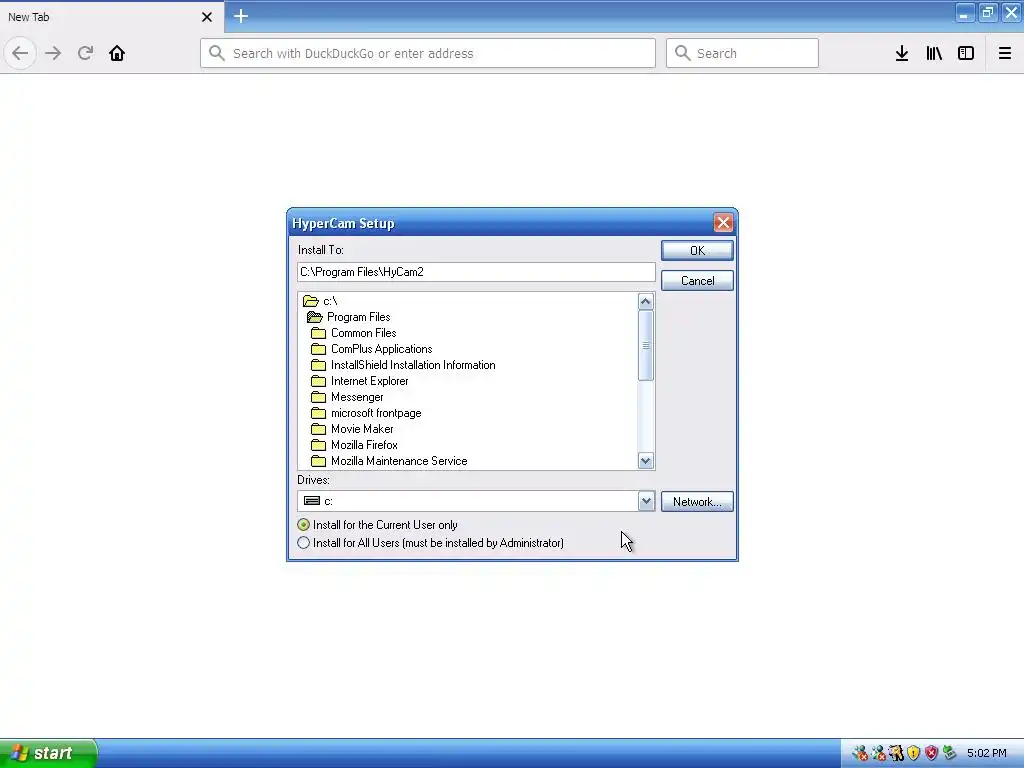Viewport: 1024px width, 768px height.
Task: Click the Rocky horse tray icon
Action: [896, 754]
